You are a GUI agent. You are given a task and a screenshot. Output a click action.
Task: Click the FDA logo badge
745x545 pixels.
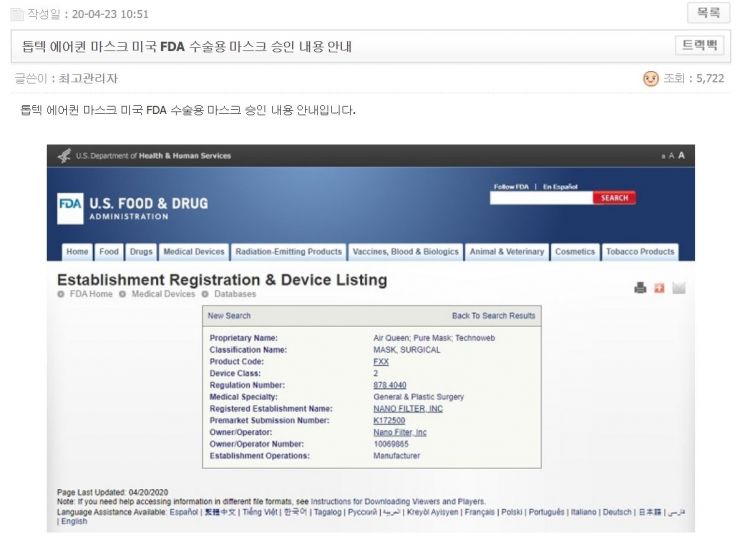tap(71, 204)
